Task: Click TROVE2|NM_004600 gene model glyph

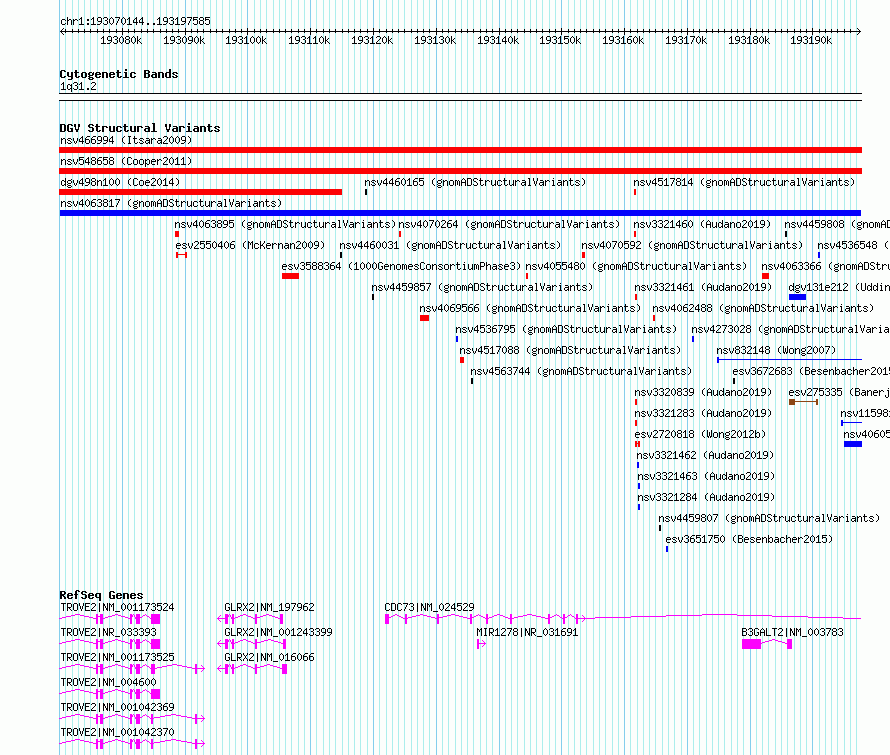Action: click(110, 694)
